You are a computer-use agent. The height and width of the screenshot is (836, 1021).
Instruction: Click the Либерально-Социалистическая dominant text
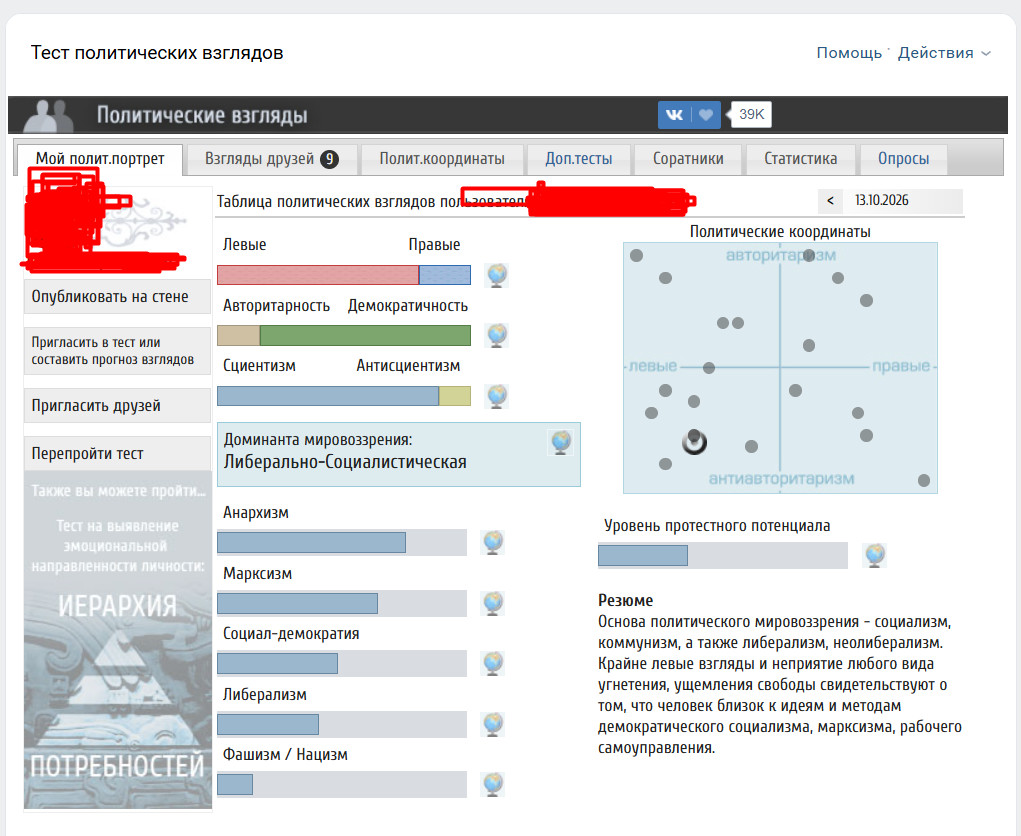point(345,462)
